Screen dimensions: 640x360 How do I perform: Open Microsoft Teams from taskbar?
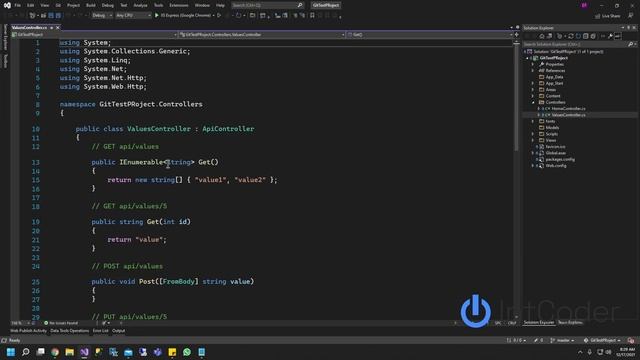click(158, 352)
